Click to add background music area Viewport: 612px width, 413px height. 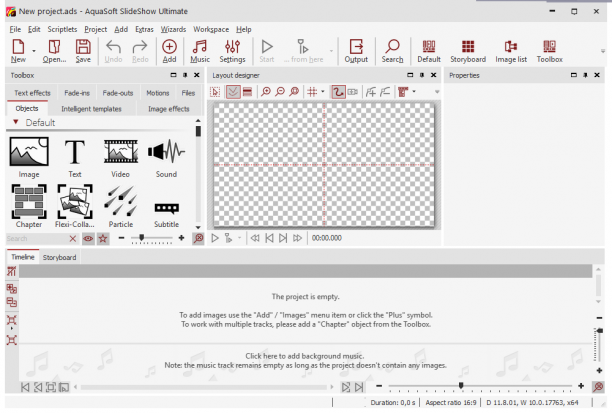pyautogui.click(x=305, y=361)
